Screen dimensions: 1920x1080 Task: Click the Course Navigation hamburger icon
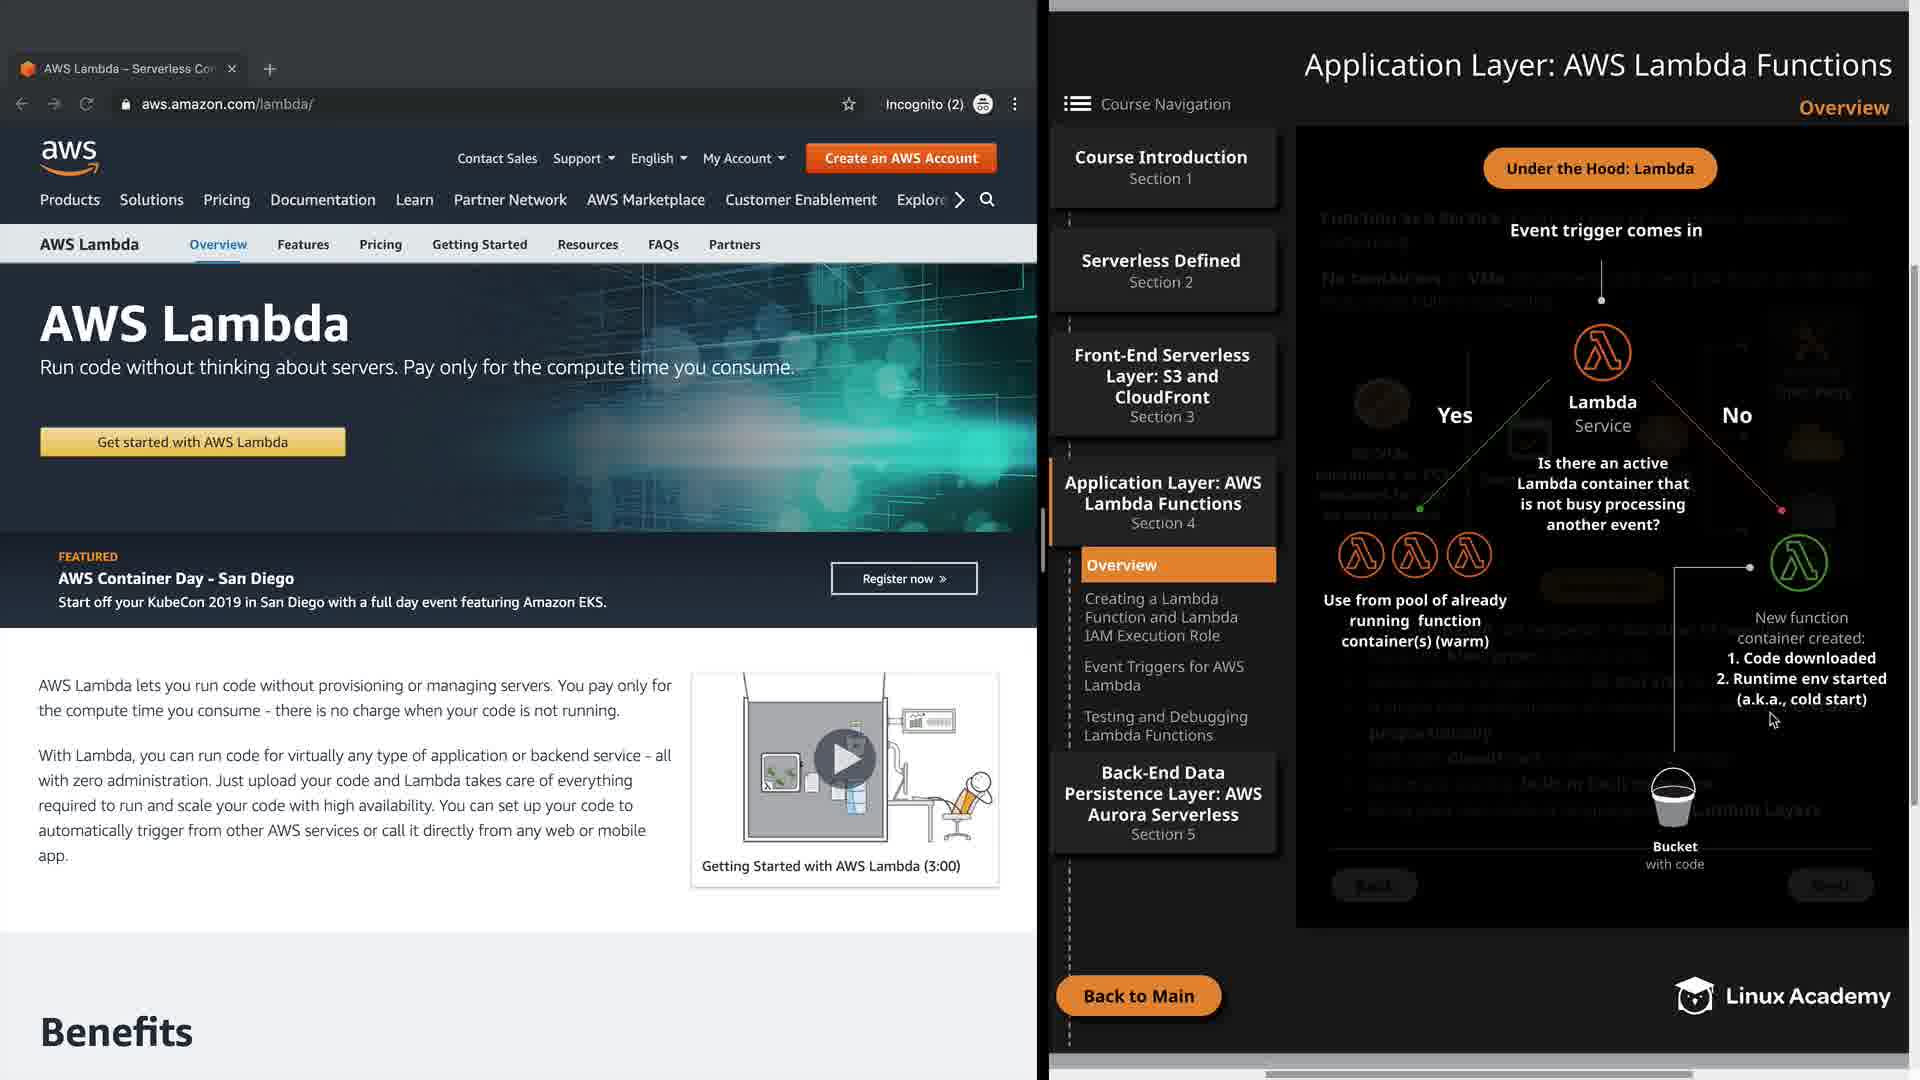pos(1077,104)
